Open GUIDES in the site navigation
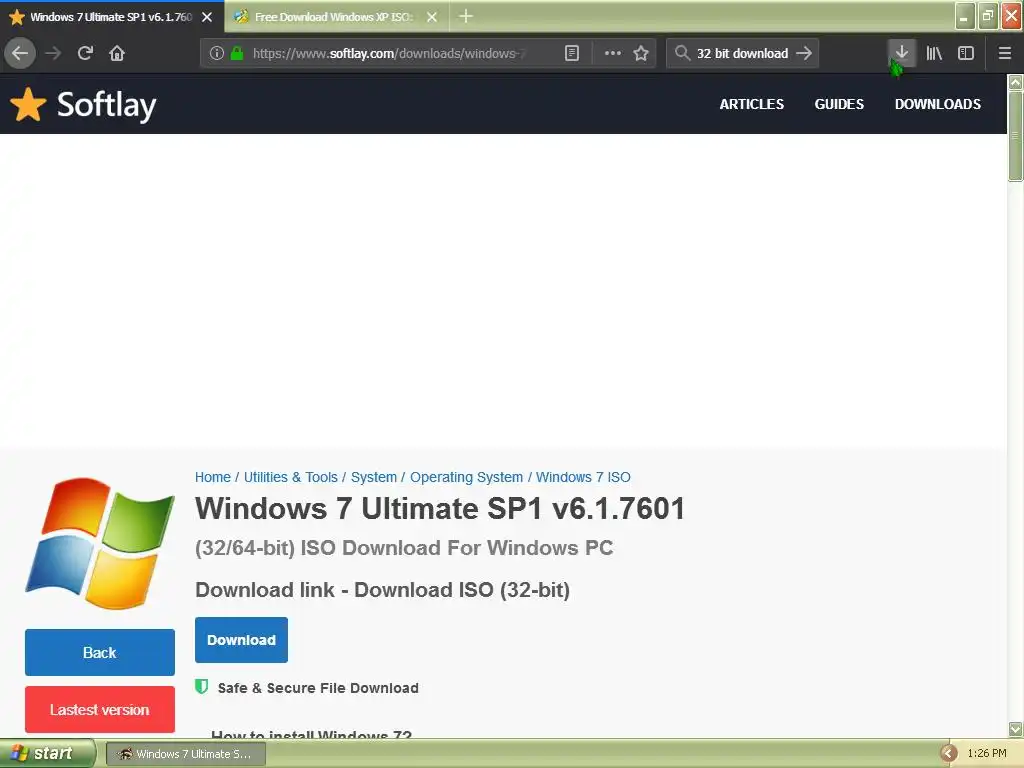 point(839,104)
